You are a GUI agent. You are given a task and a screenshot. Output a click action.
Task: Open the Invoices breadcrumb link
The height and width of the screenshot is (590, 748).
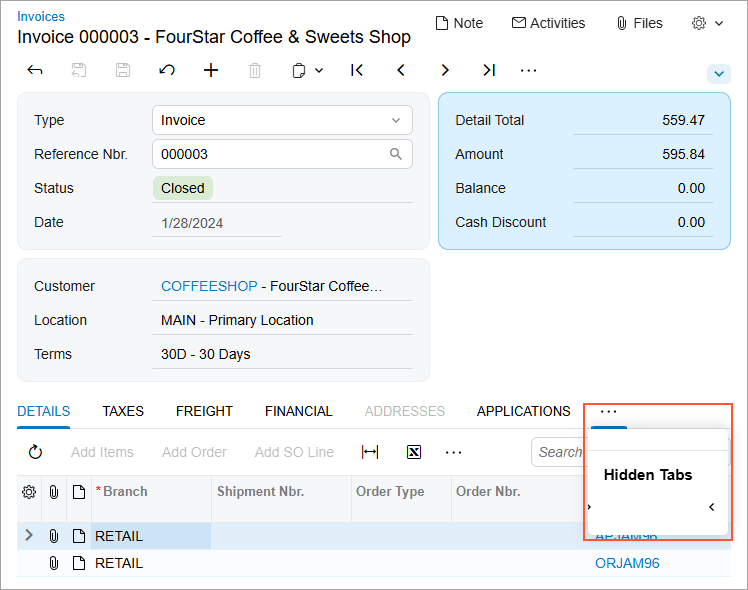tap(41, 16)
